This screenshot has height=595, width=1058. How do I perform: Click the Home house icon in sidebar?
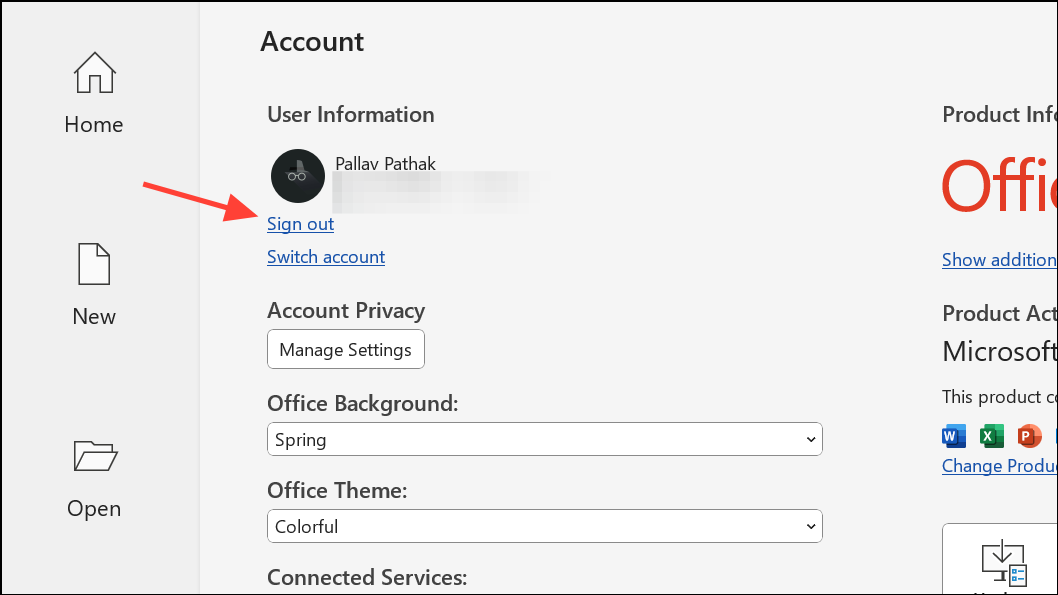point(94,73)
